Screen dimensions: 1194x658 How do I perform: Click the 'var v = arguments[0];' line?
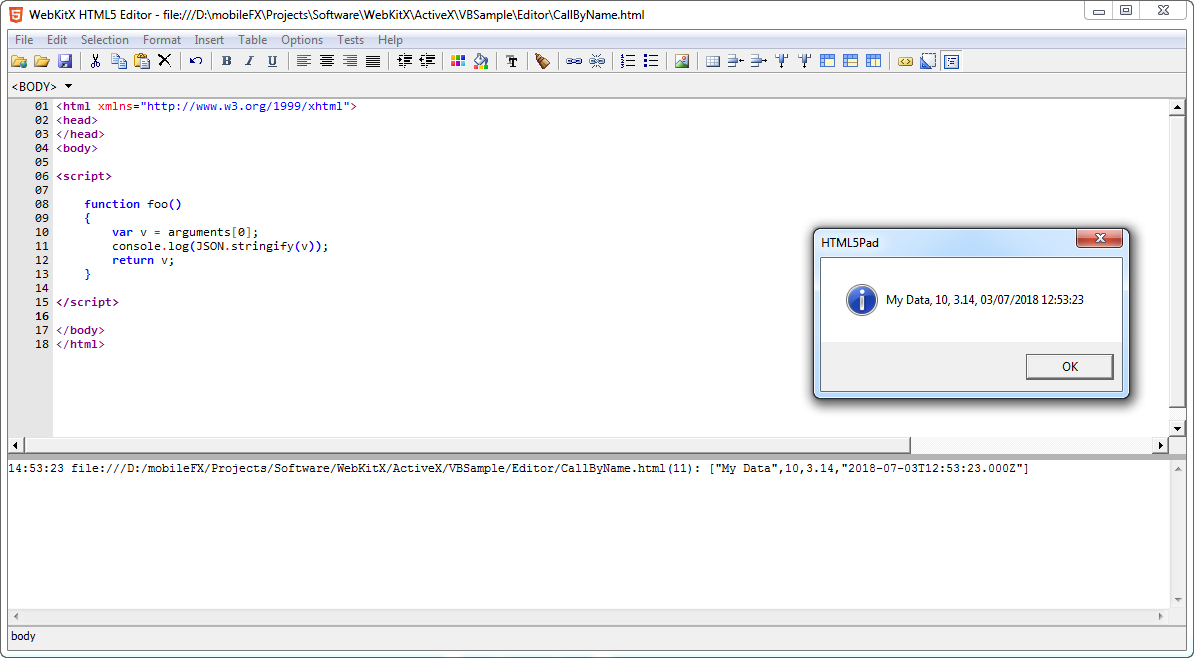[x=185, y=232]
